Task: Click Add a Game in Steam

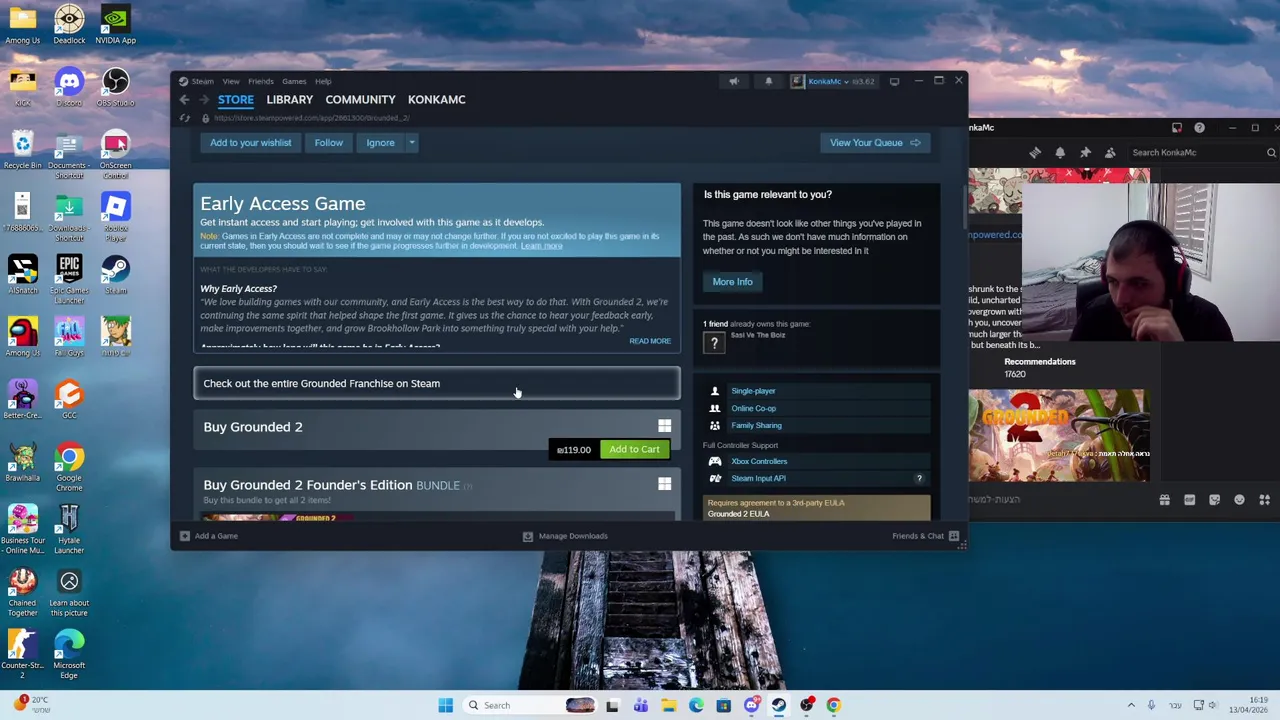Action: click(209, 536)
